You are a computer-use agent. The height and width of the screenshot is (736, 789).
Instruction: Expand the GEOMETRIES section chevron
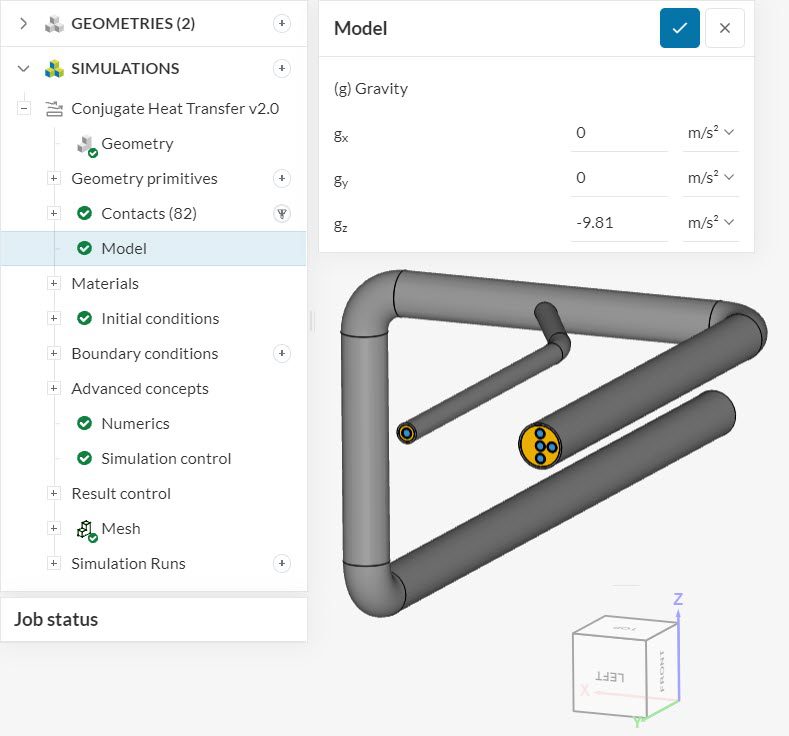pyautogui.click(x=24, y=23)
